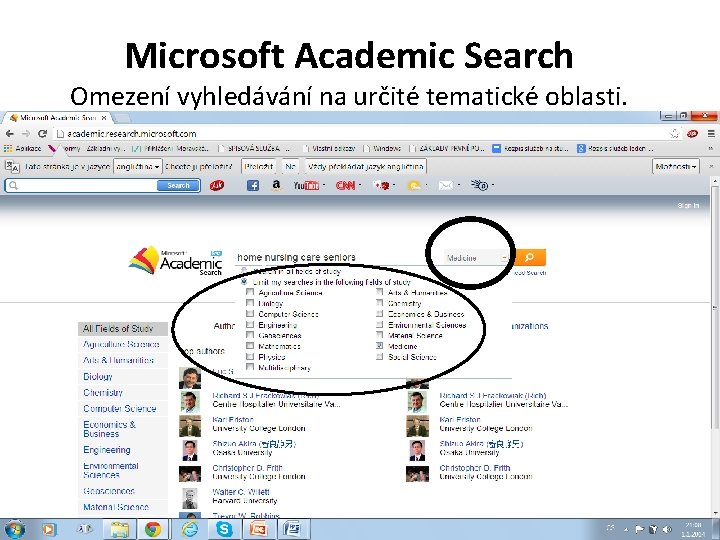Open the media player taskbar icon
Viewport: 720px width, 540px height.
point(48,529)
